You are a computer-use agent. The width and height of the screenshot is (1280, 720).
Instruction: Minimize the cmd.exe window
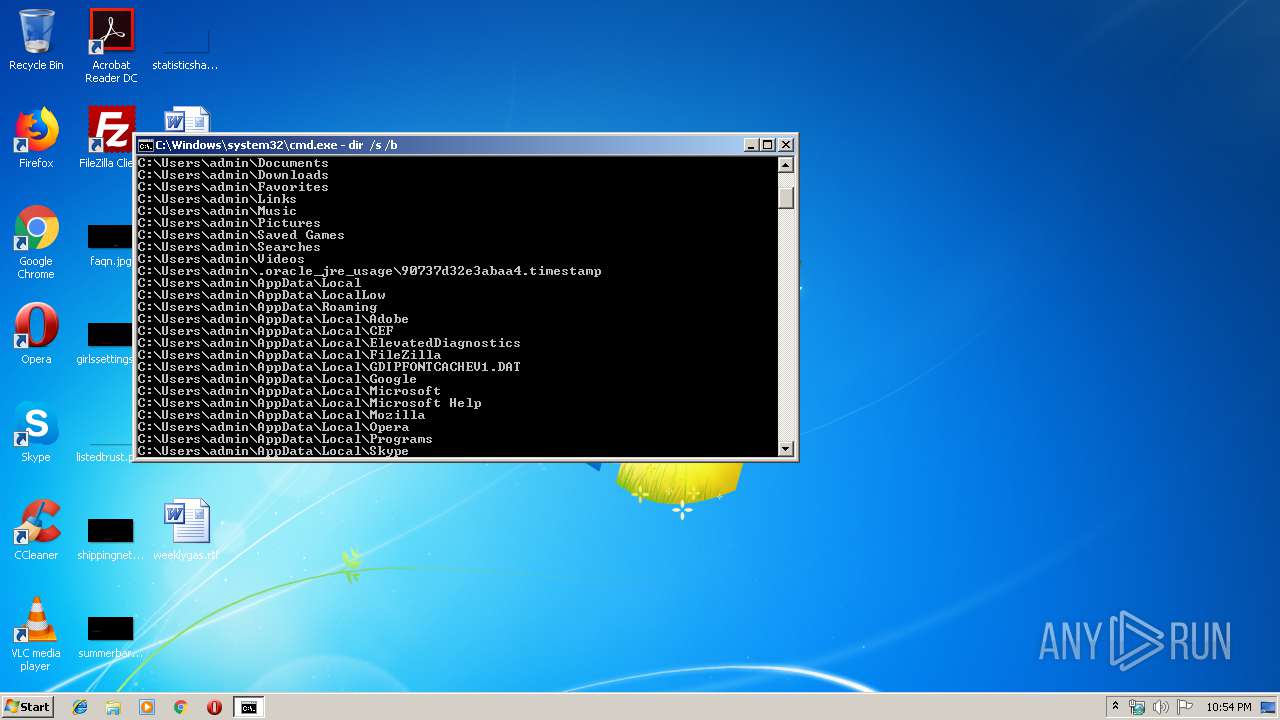pos(751,145)
